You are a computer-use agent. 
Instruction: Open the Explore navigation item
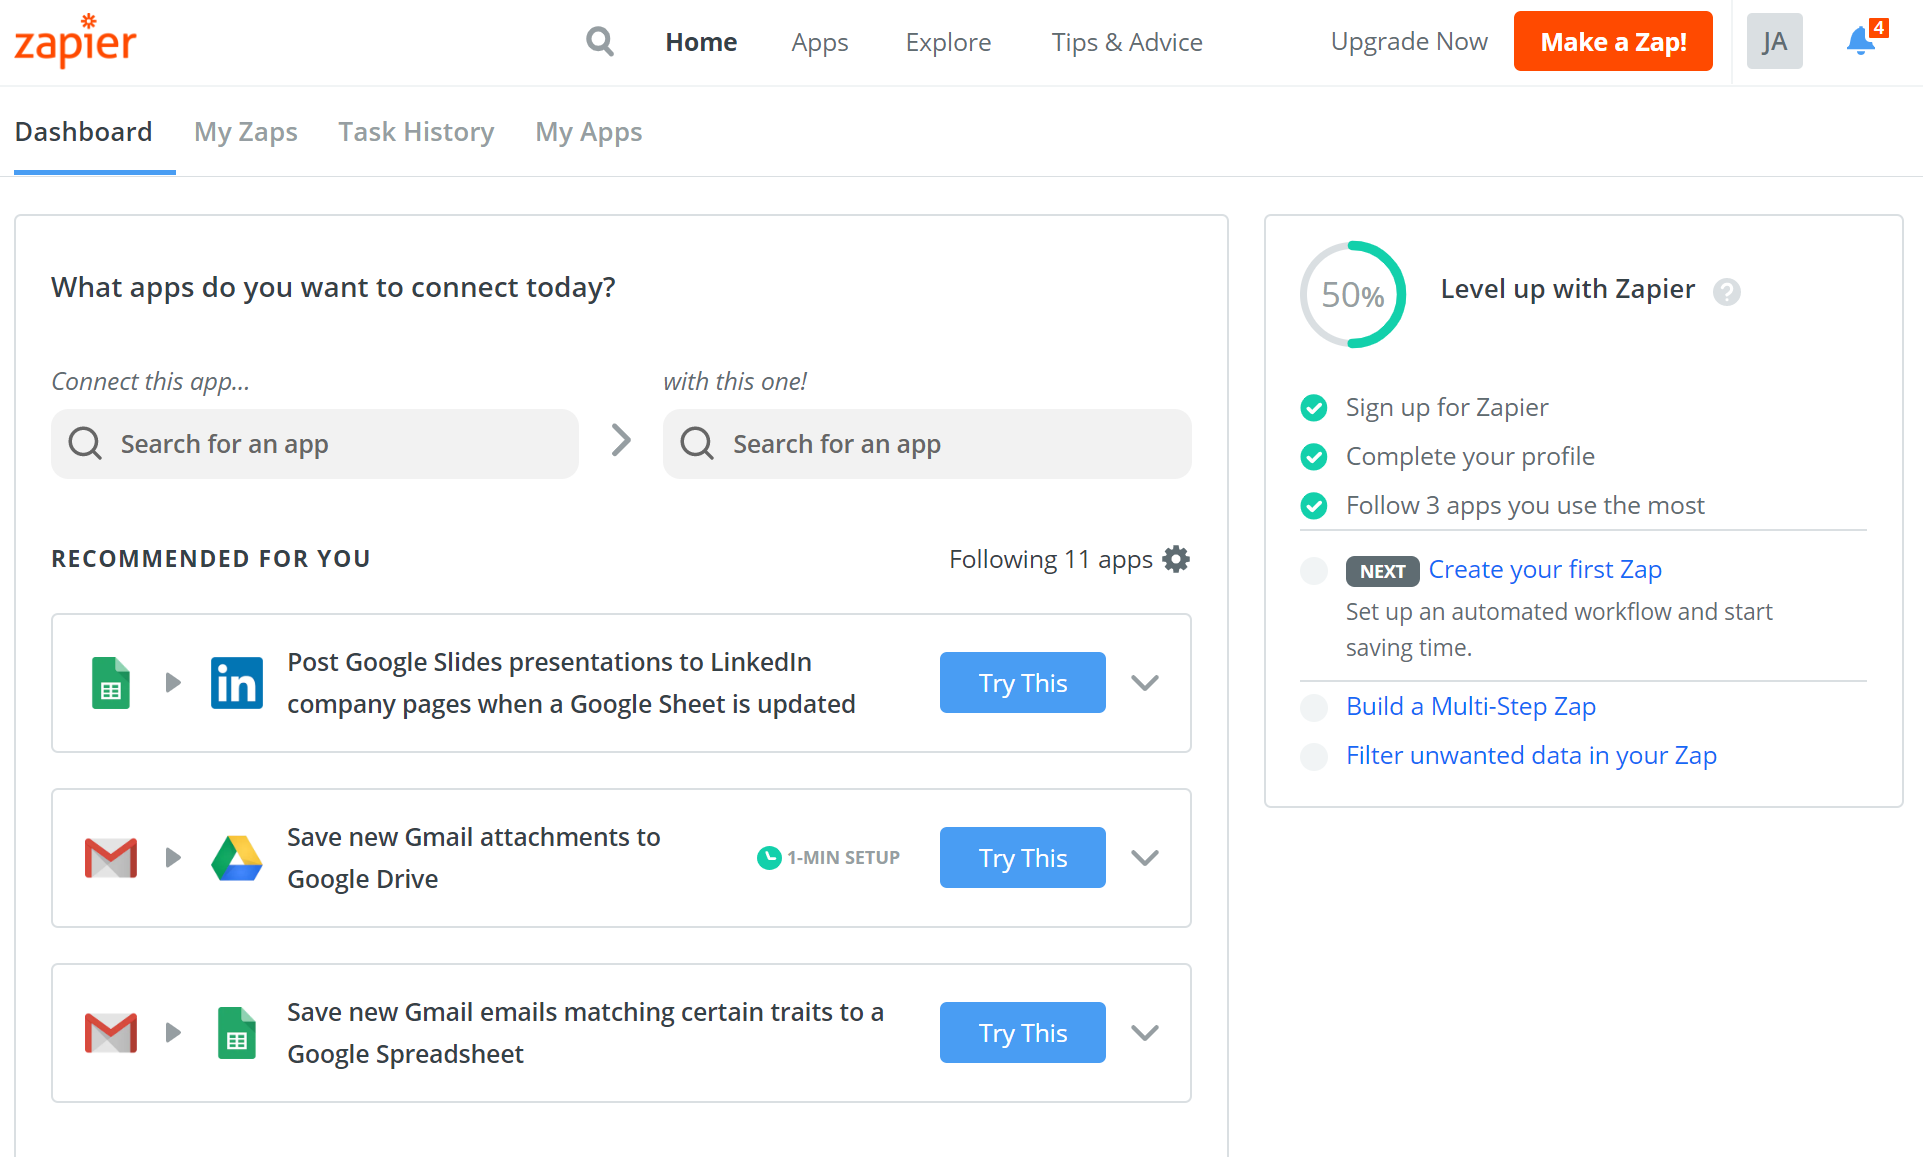coord(948,42)
